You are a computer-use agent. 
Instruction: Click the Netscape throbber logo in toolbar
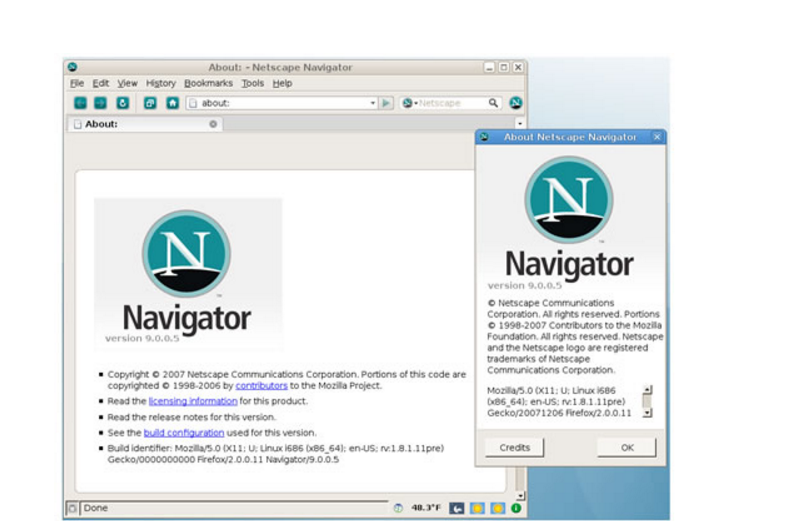click(x=515, y=103)
